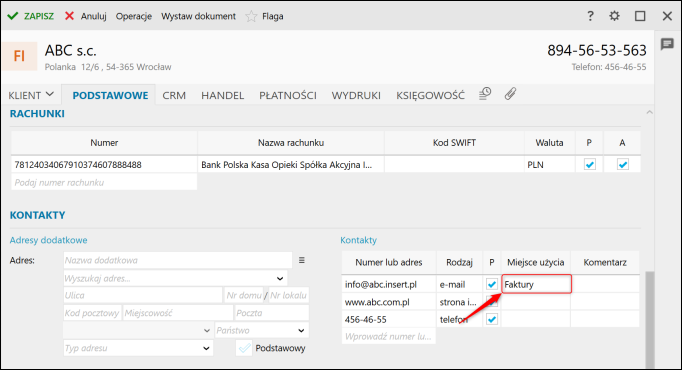Click the address list menu icon
This screenshot has width=682, height=370.
pyautogui.click(x=301, y=260)
